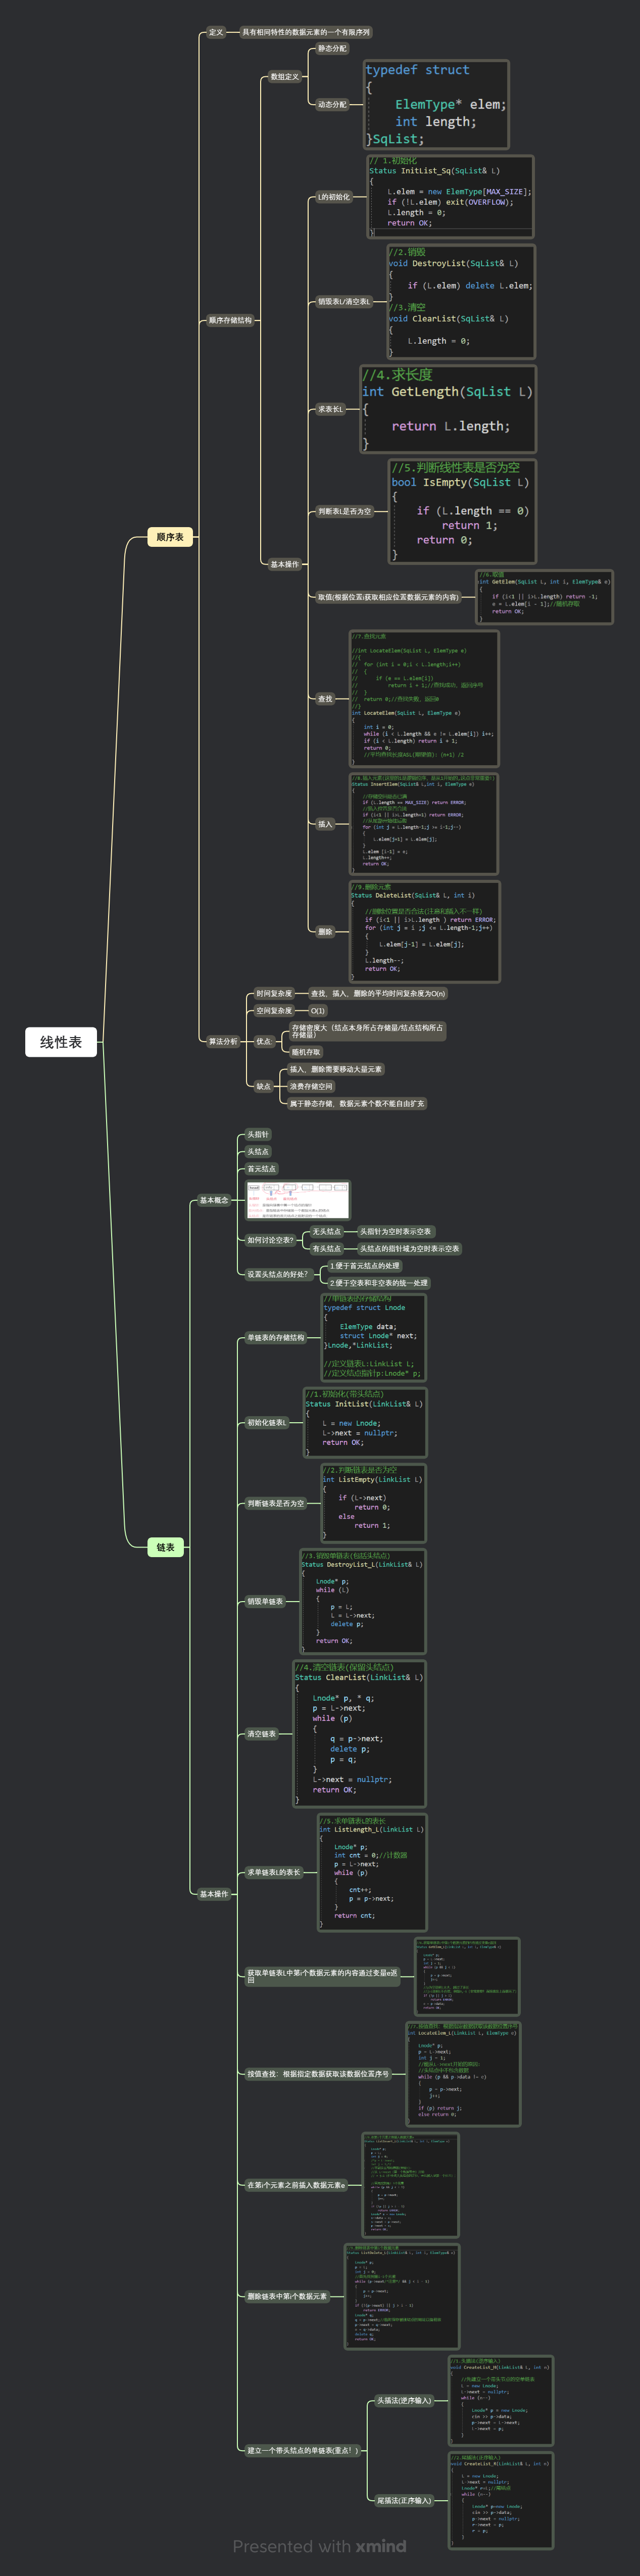Select the 头结点 node
Viewport: 640px width, 2576px height.
pos(258,1151)
